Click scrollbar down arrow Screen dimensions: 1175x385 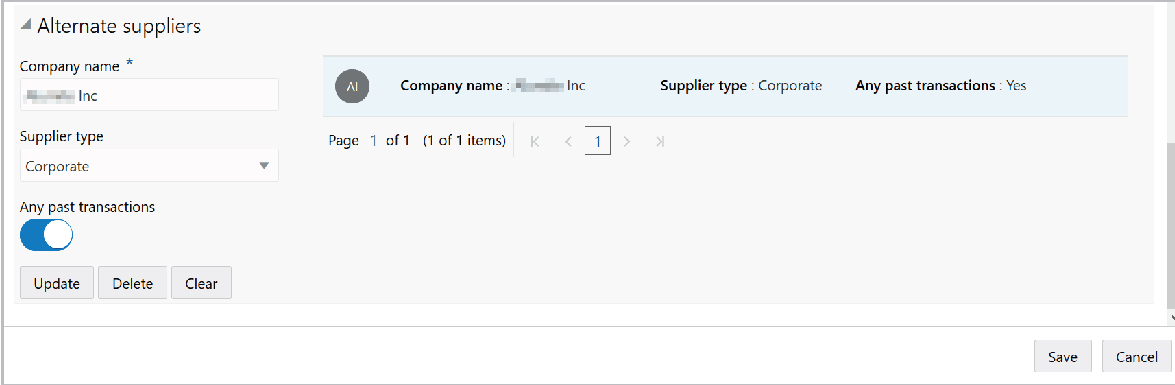point(1171,318)
